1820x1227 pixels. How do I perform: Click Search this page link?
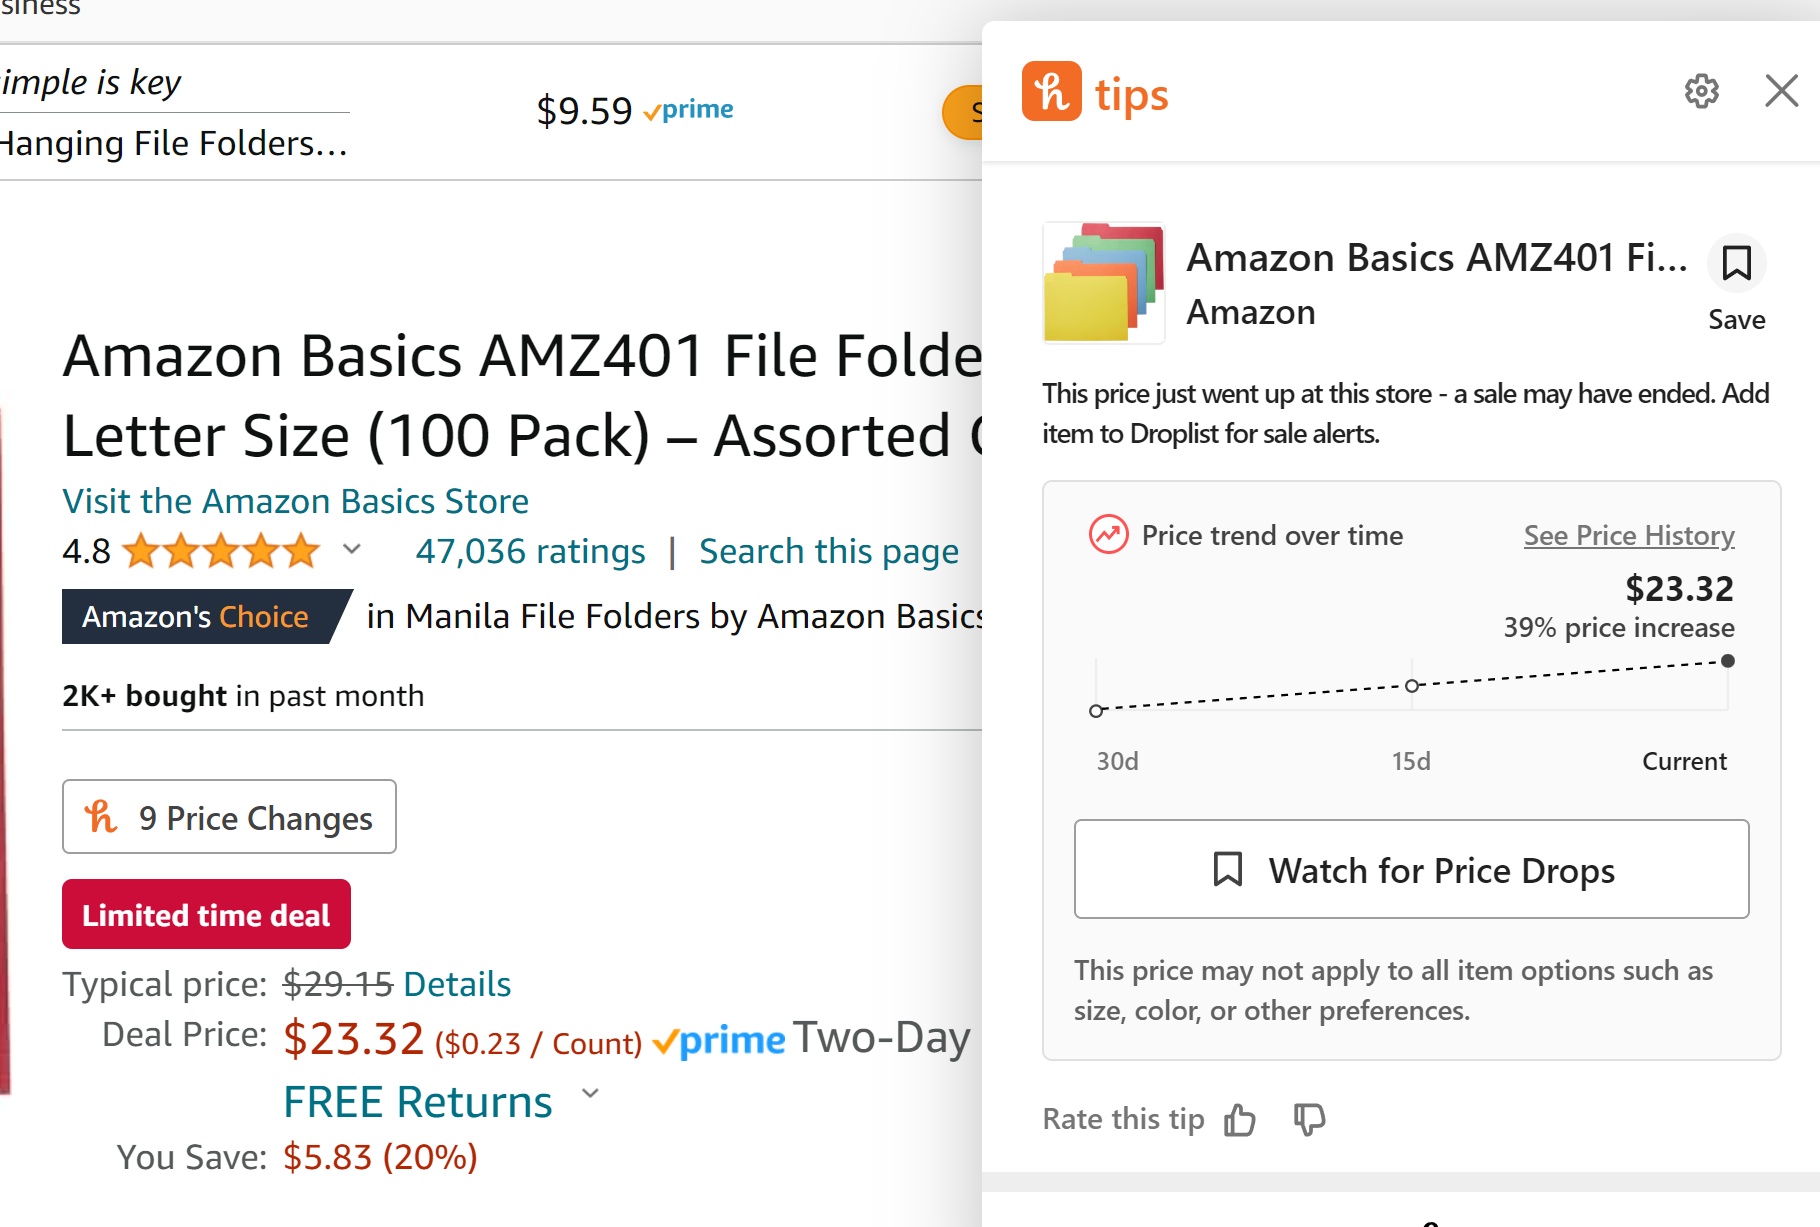828,551
